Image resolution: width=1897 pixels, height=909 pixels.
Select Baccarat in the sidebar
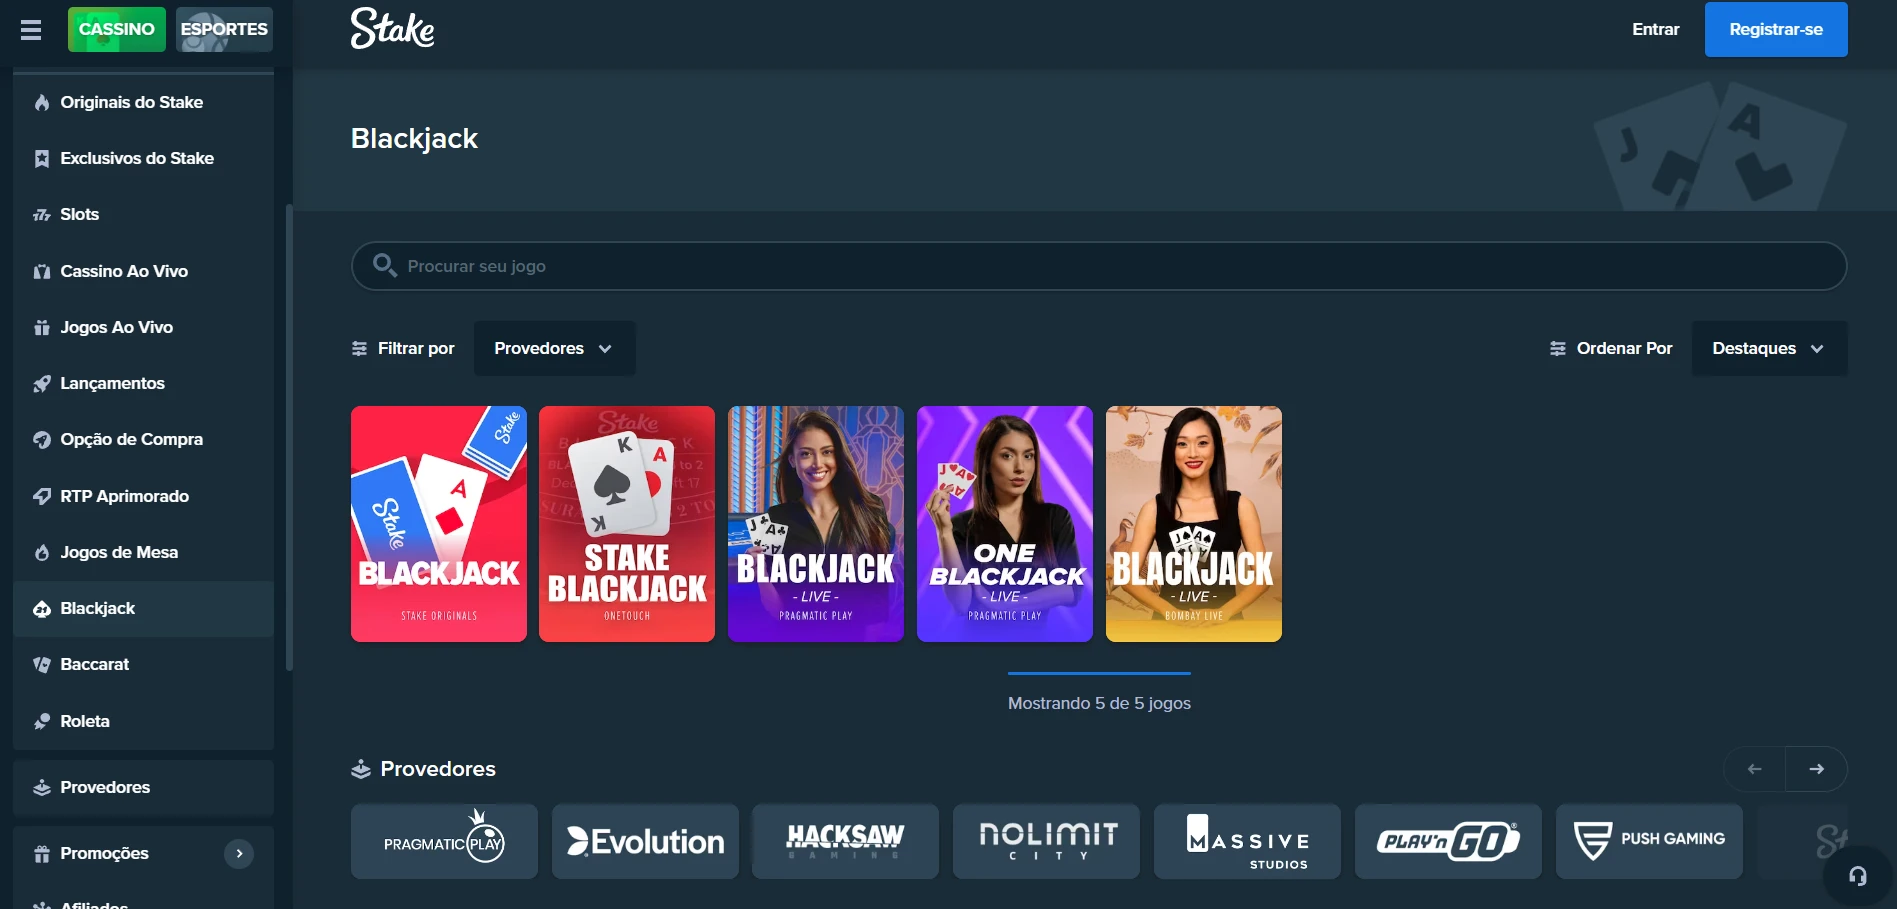[x=144, y=664]
